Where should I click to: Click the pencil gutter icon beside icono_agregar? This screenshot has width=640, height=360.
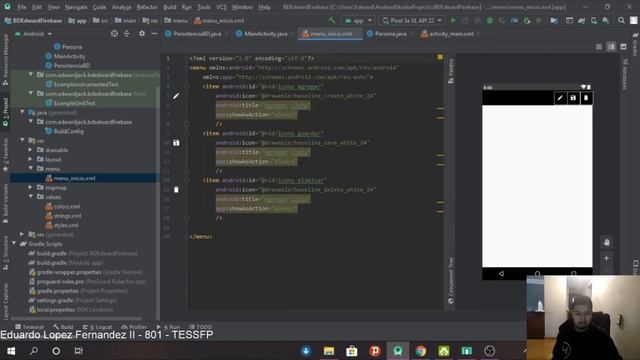tap(176, 96)
